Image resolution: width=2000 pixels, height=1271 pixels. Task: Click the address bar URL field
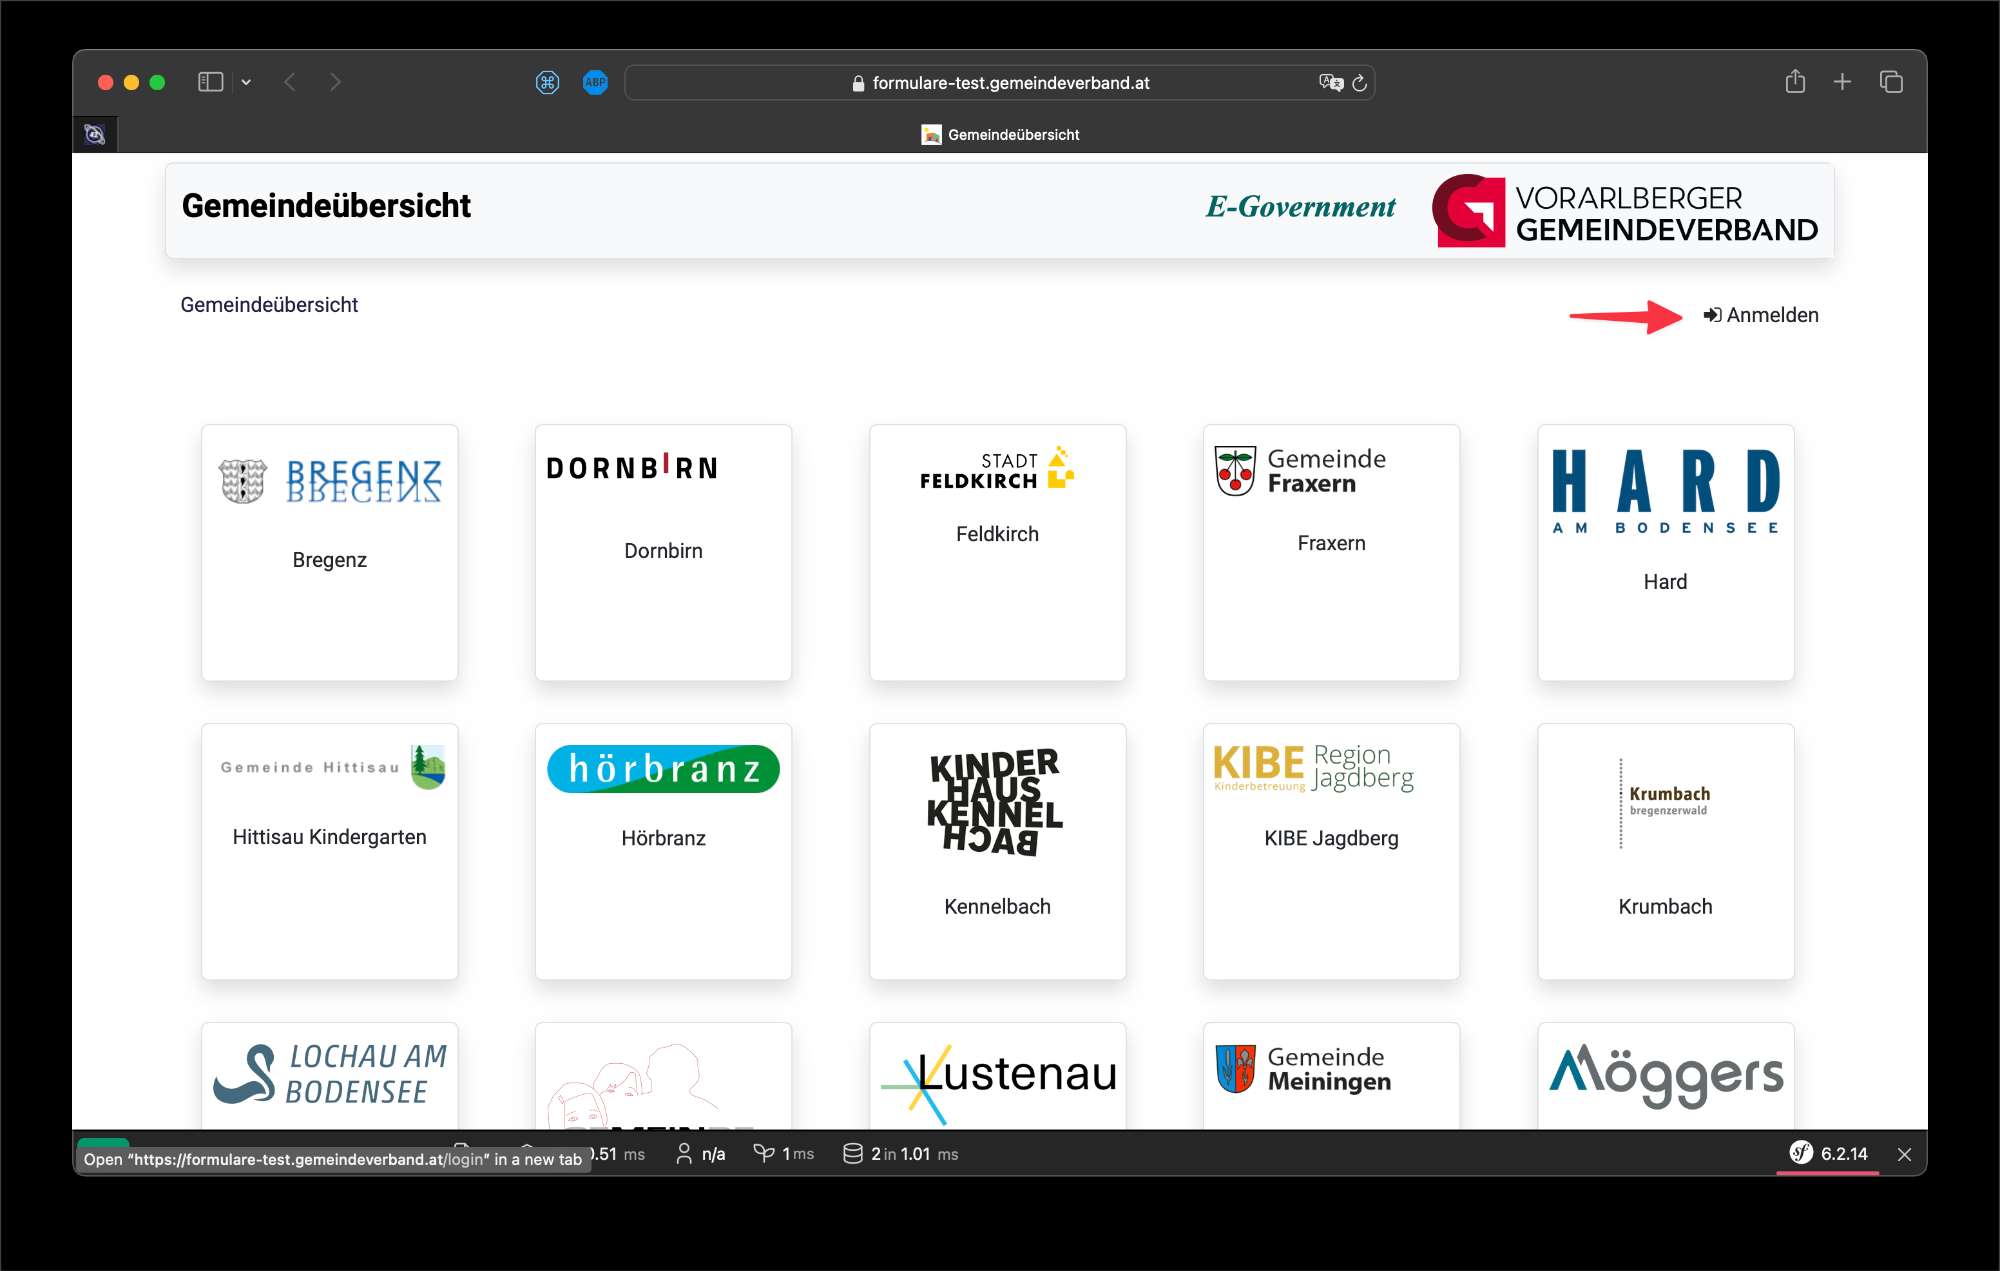(x=1000, y=83)
